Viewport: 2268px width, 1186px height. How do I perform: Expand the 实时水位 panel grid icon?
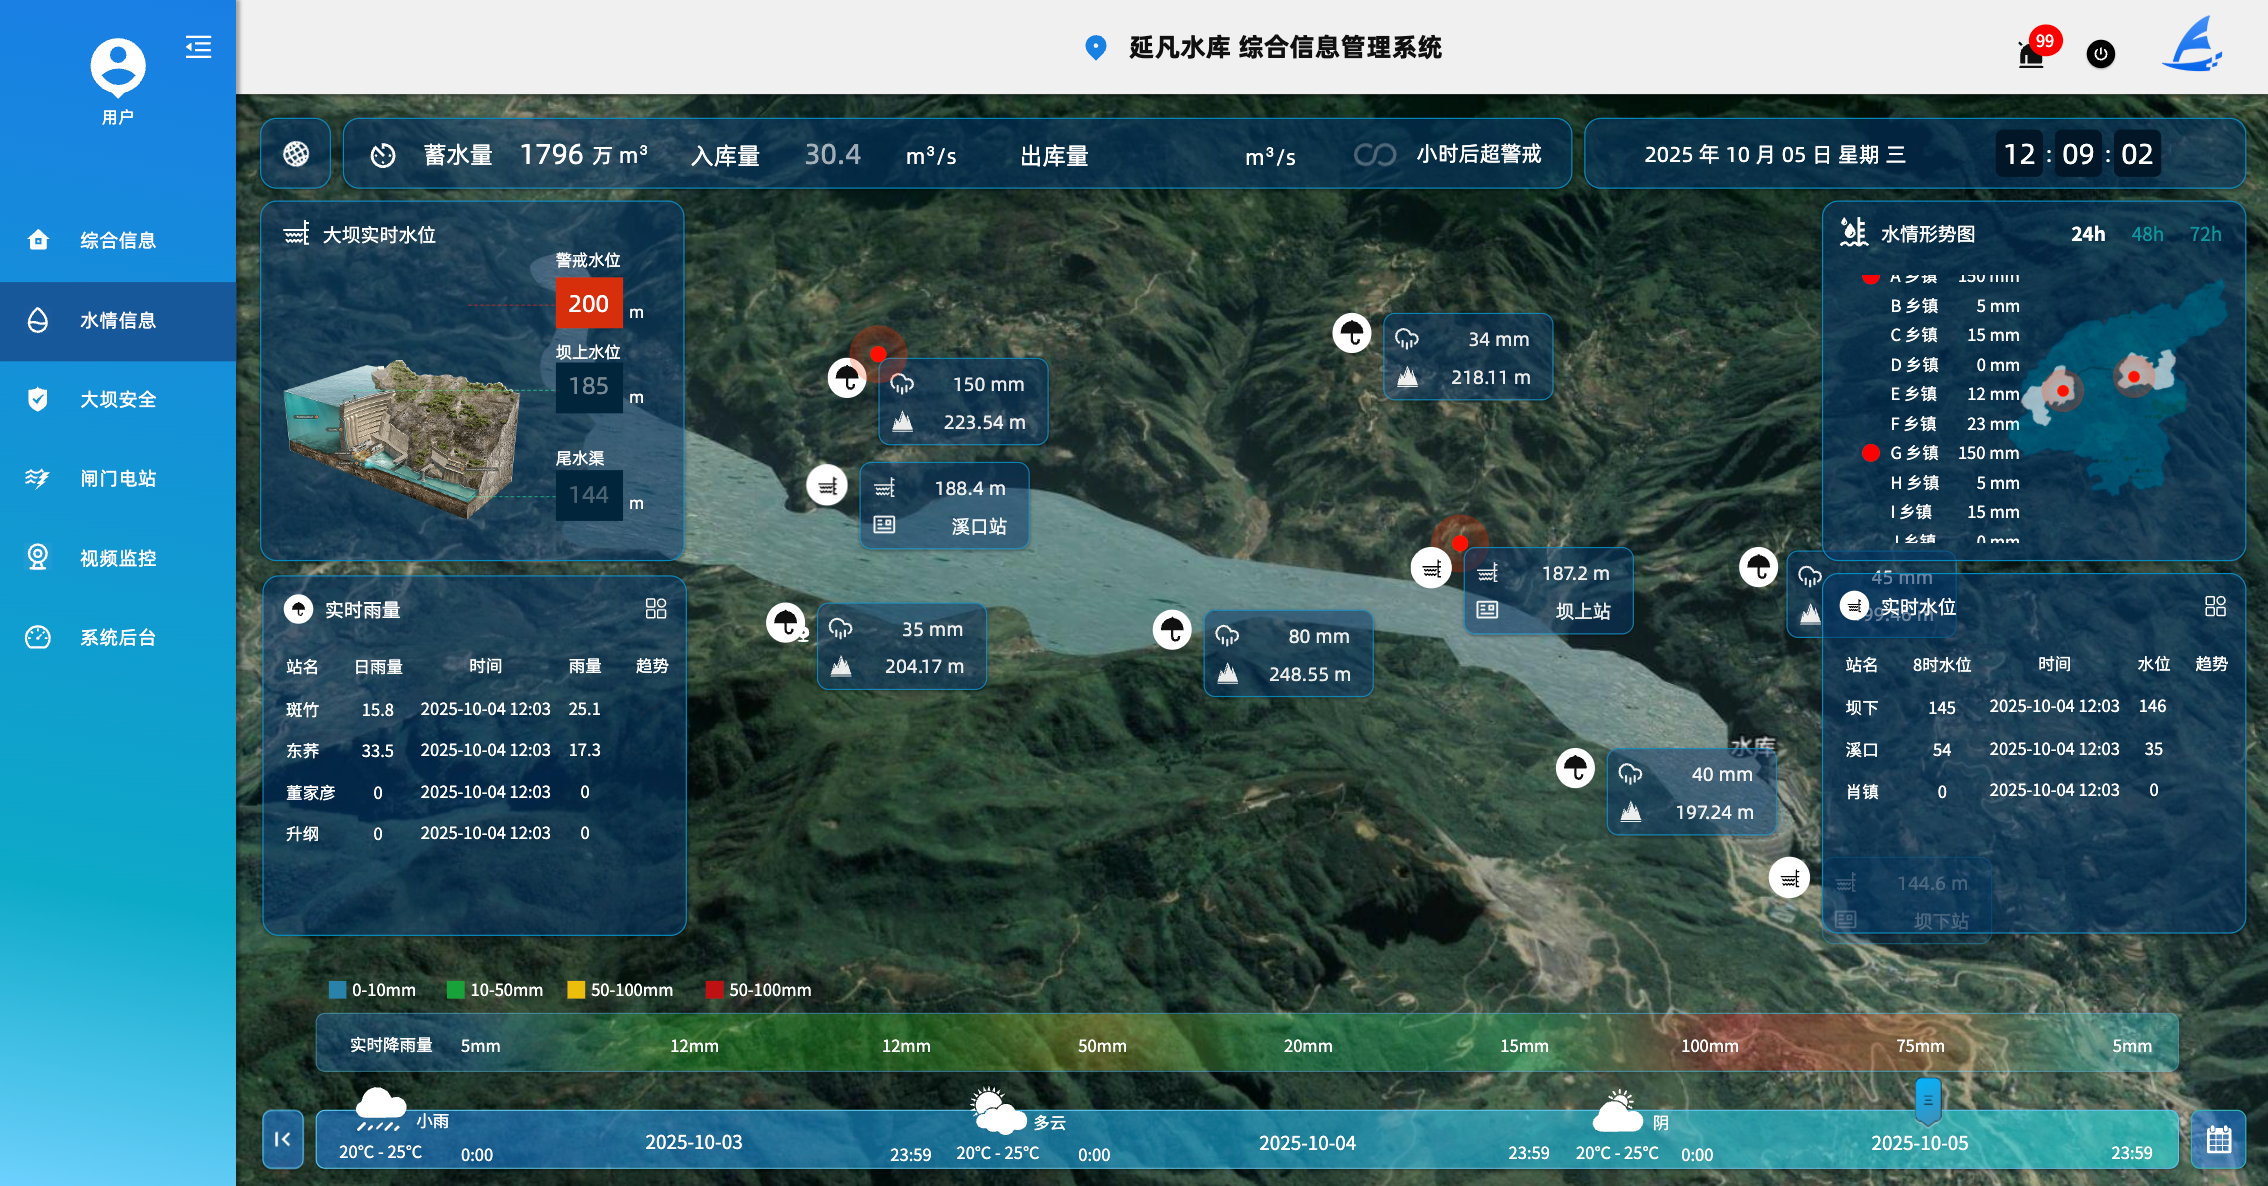click(2215, 607)
